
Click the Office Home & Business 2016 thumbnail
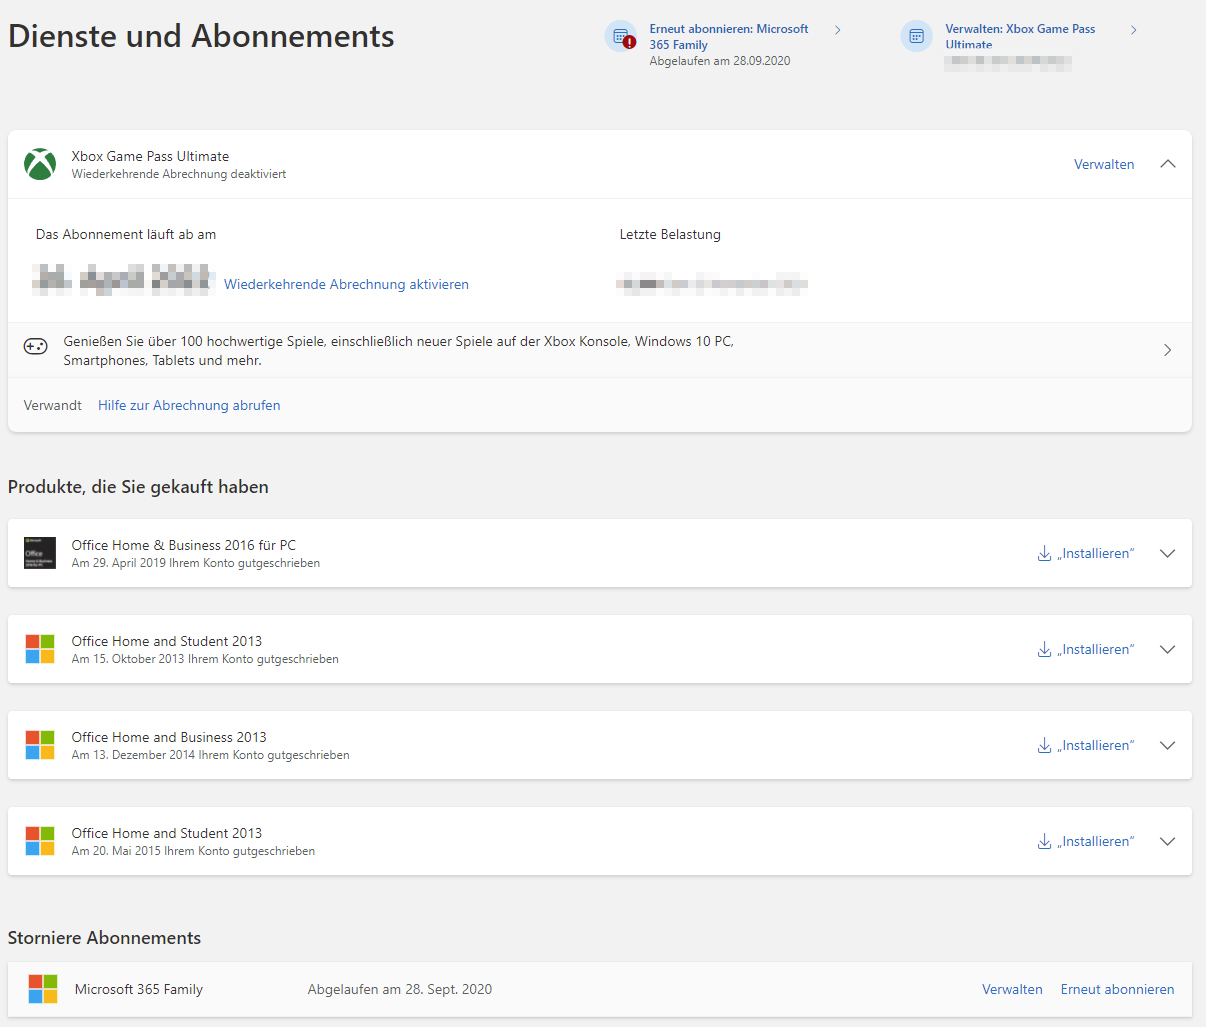pyautogui.click(x=40, y=553)
